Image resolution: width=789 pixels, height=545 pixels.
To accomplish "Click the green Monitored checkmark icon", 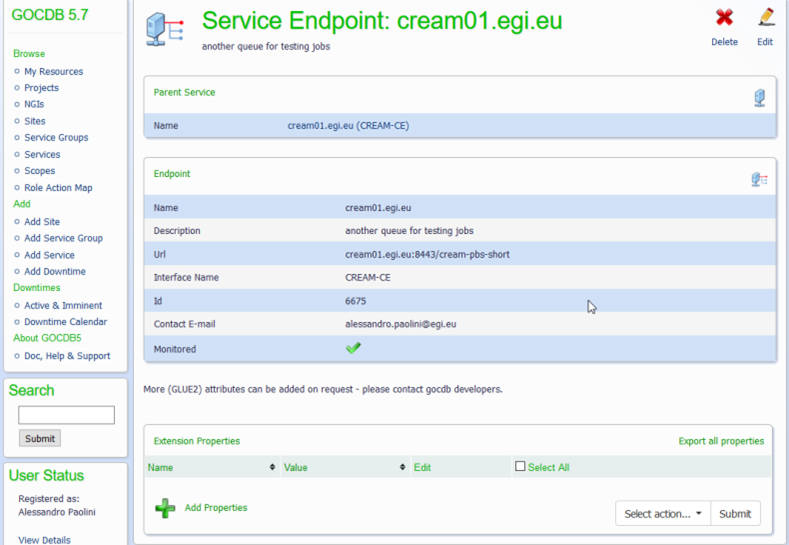I will coord(353,348).
